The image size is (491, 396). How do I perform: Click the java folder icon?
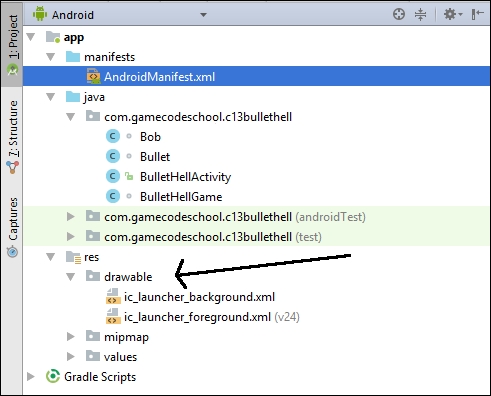click(x=73, y=97)
